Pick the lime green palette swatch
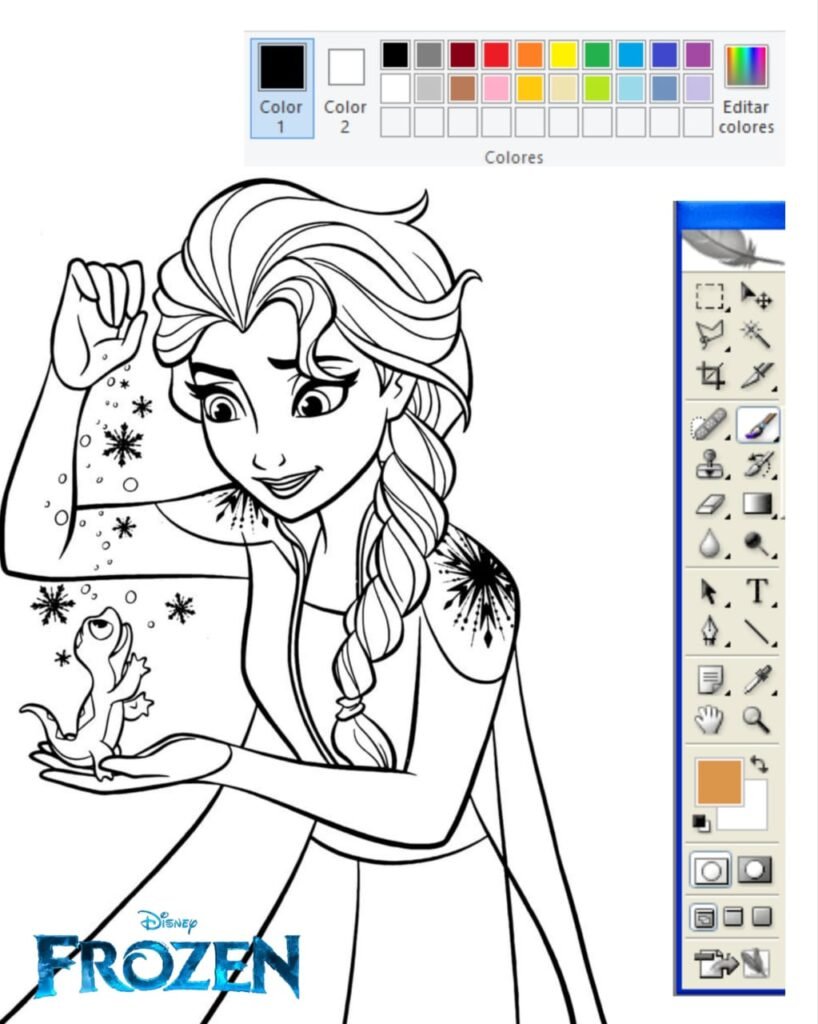 (597, 88)
